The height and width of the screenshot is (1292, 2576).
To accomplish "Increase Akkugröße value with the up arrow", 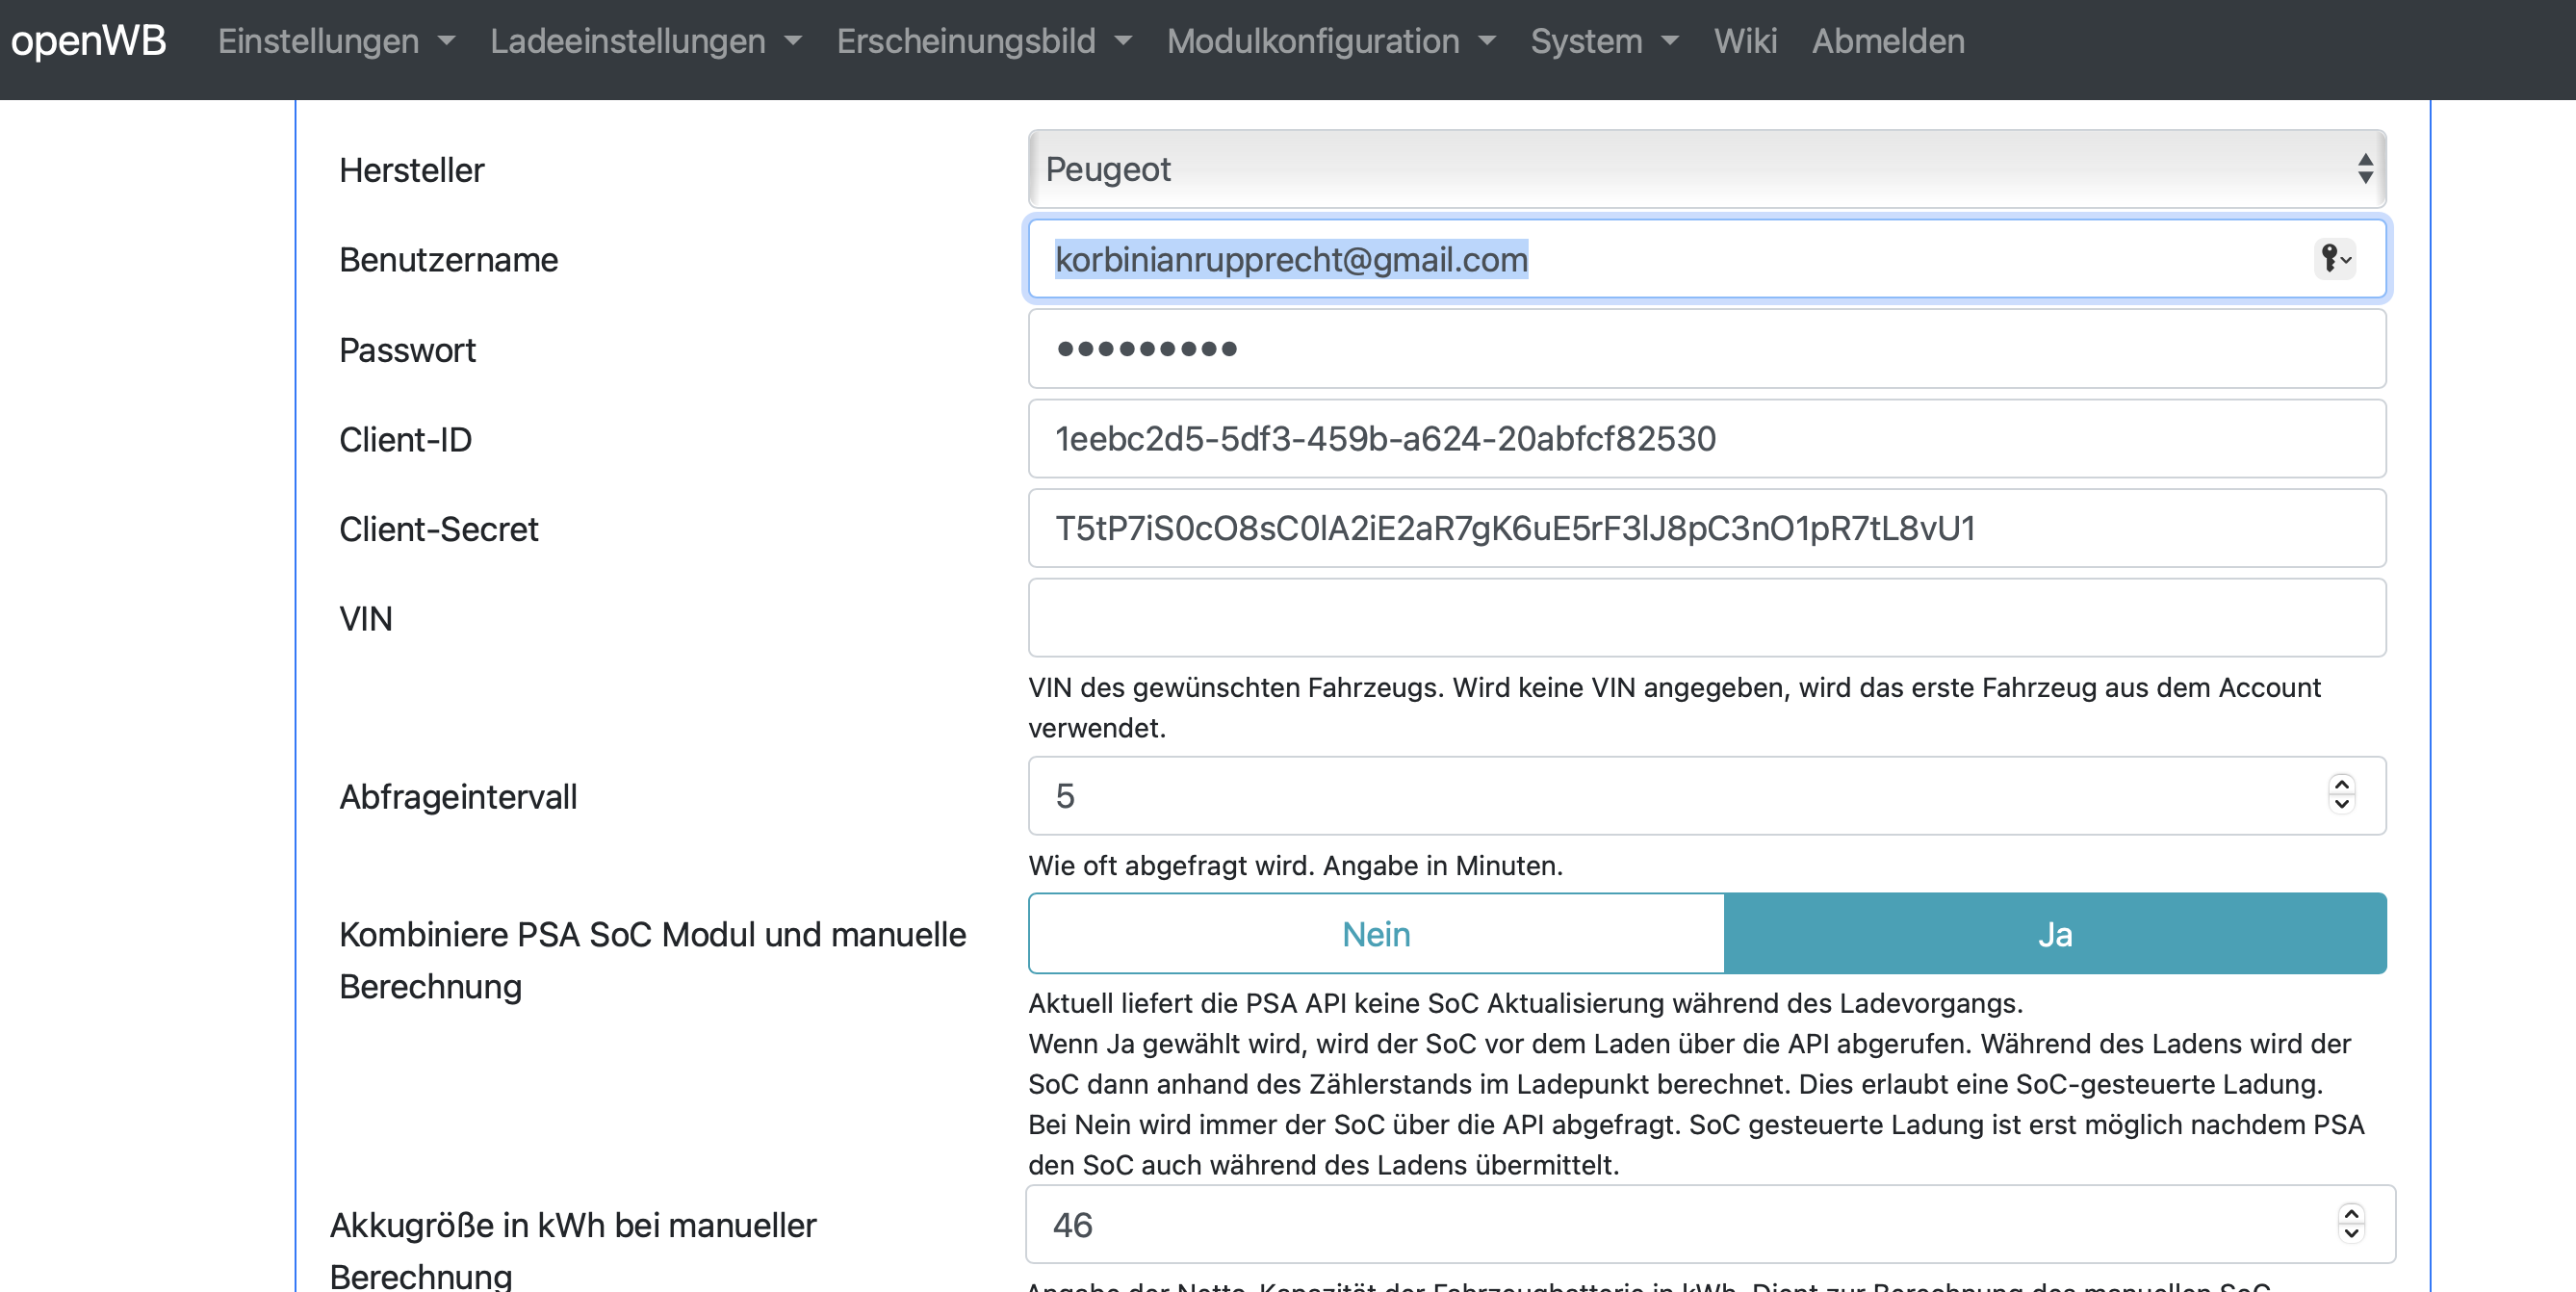I will point(2350,1214).
